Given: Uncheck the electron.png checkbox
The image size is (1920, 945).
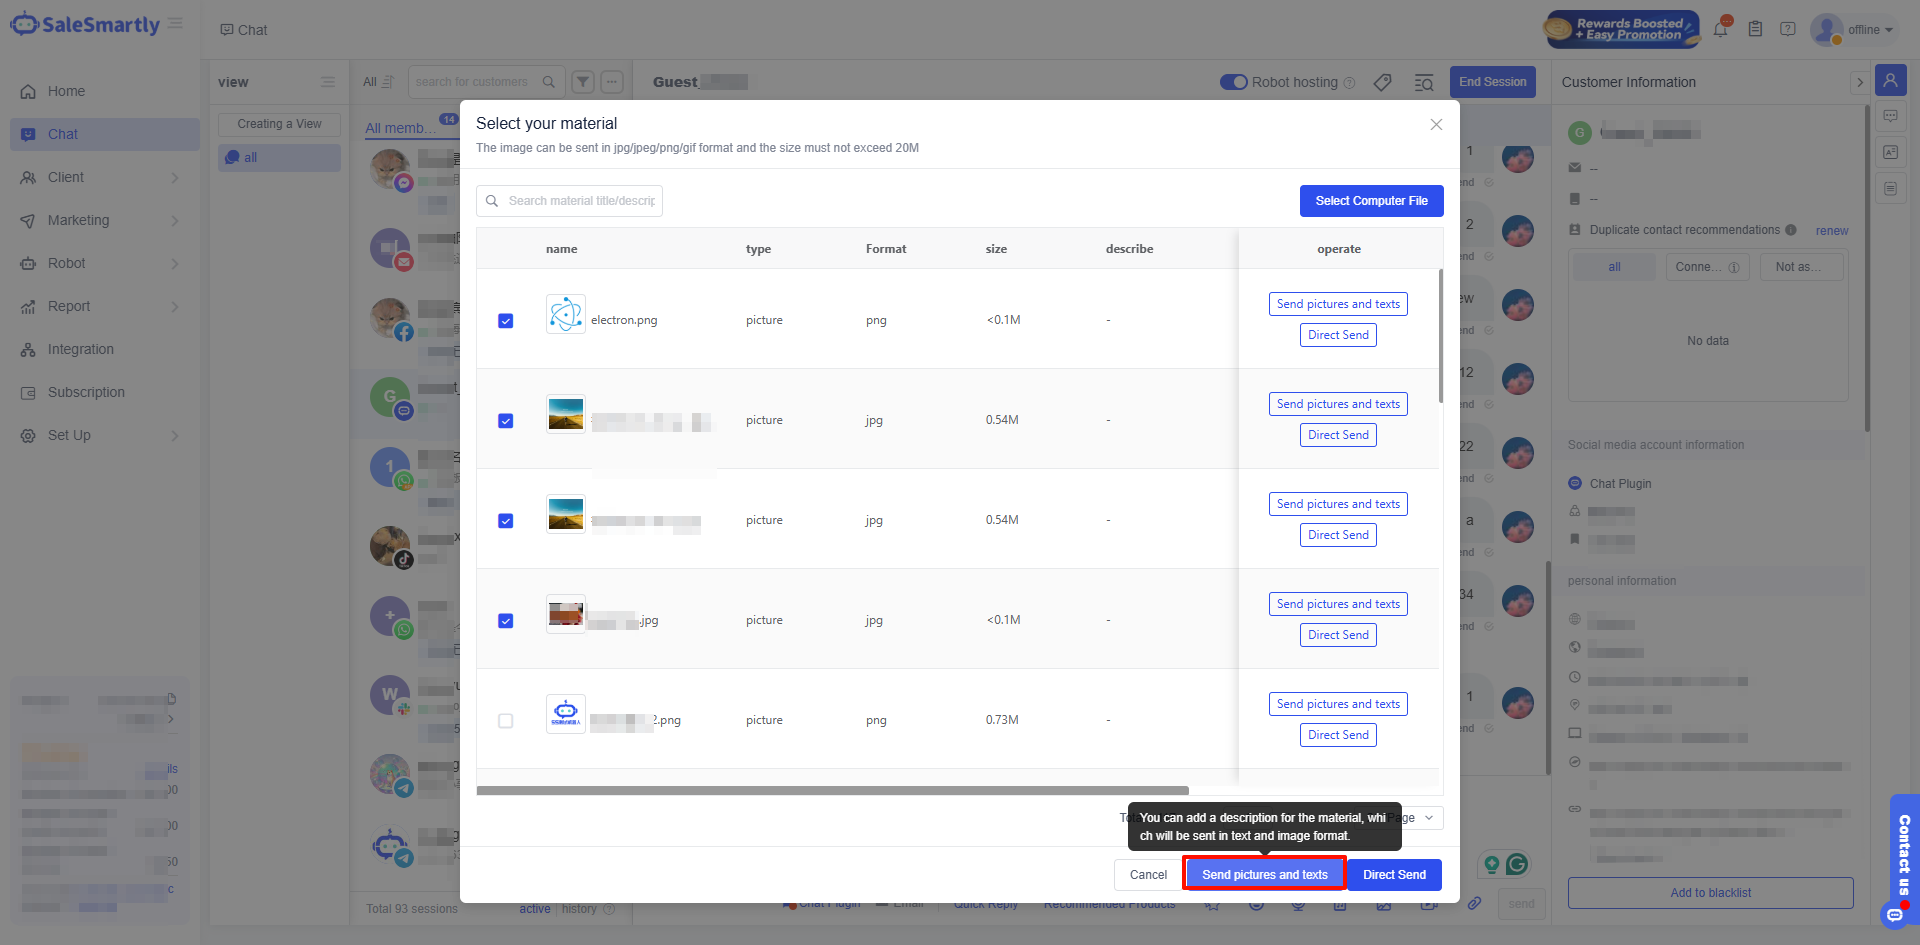Looking at the screenshot, I should (x=506, y=321).
